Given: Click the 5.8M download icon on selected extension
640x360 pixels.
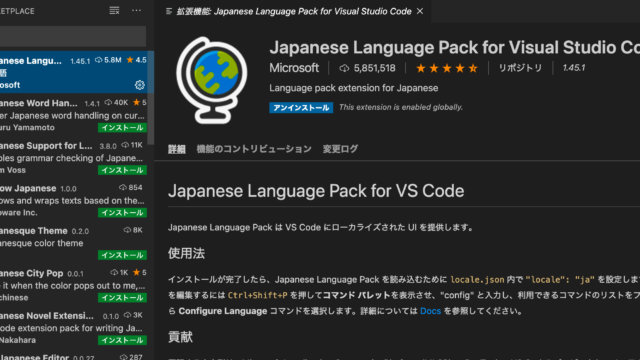Looking at the screenshot, I should pyautogui.click(x=98, y=60).
